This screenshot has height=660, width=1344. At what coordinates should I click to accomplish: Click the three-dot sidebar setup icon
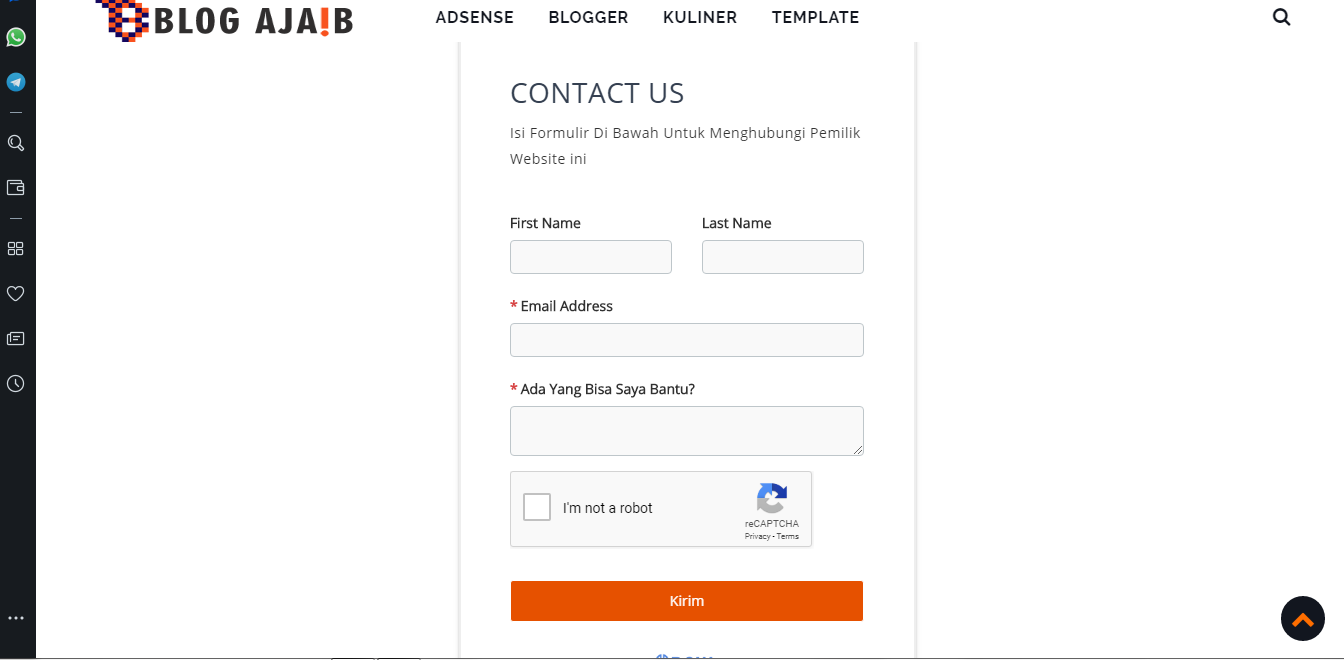click(x=16, y=618)
